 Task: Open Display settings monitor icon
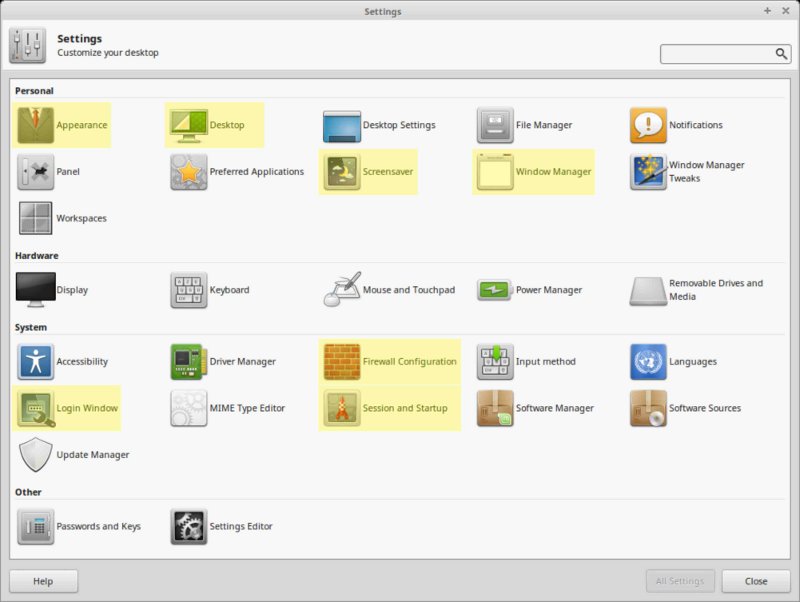click(x=36, y=290)
